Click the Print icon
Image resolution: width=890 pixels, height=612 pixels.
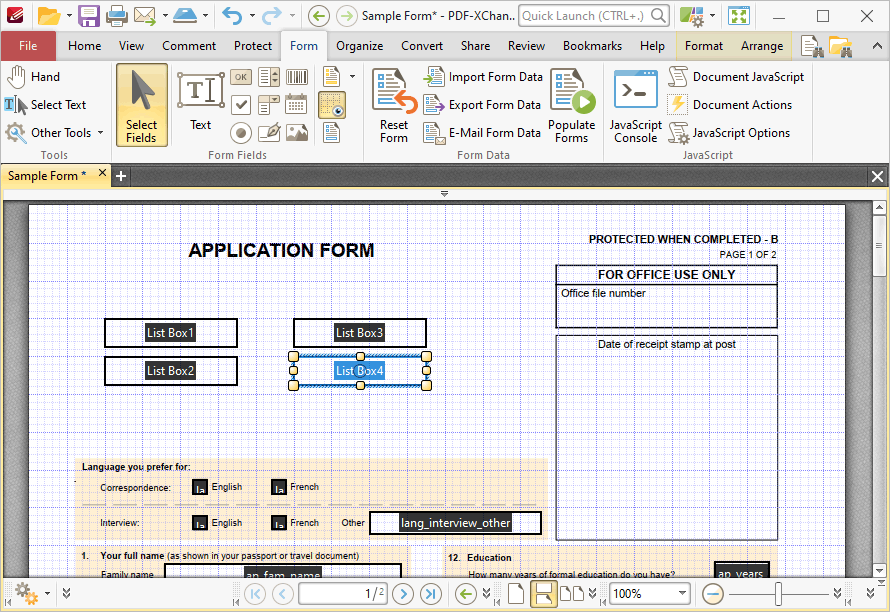coord(117,16)
